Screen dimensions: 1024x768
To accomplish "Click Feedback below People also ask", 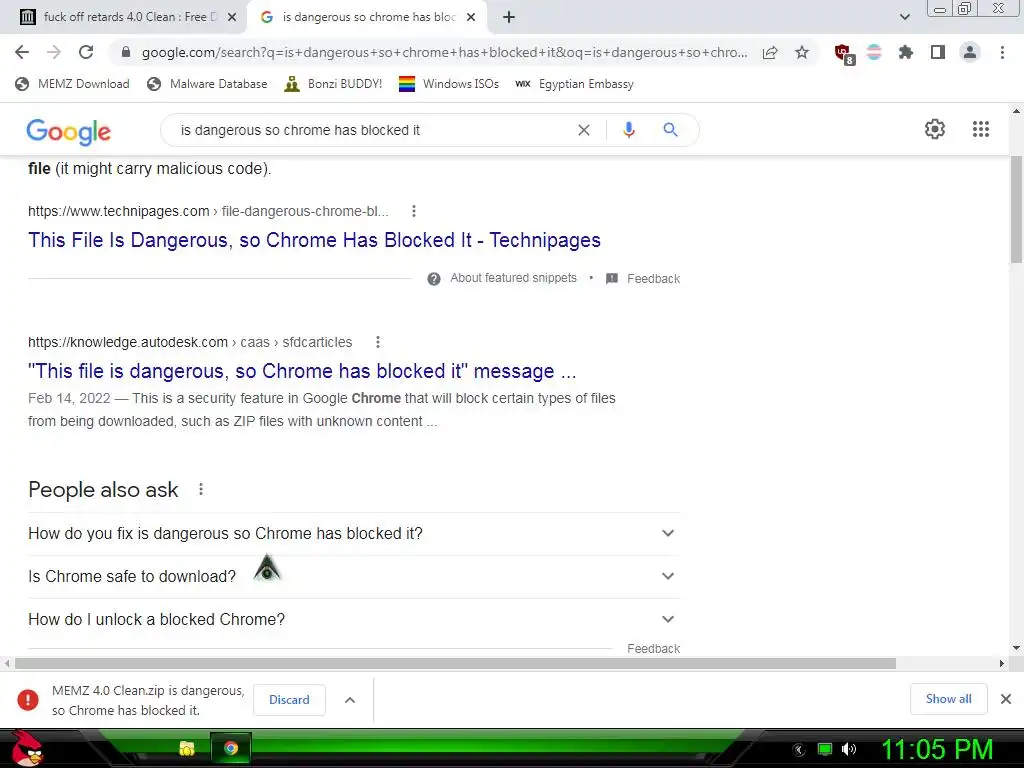I will point(654,648).
